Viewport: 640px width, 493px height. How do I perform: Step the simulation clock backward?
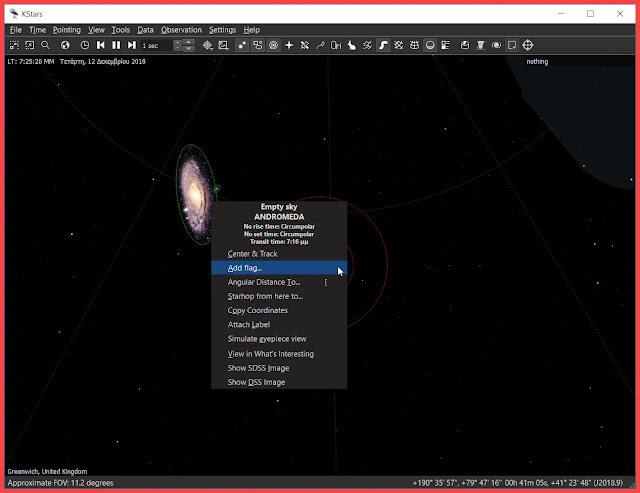[x=100, y=45]
